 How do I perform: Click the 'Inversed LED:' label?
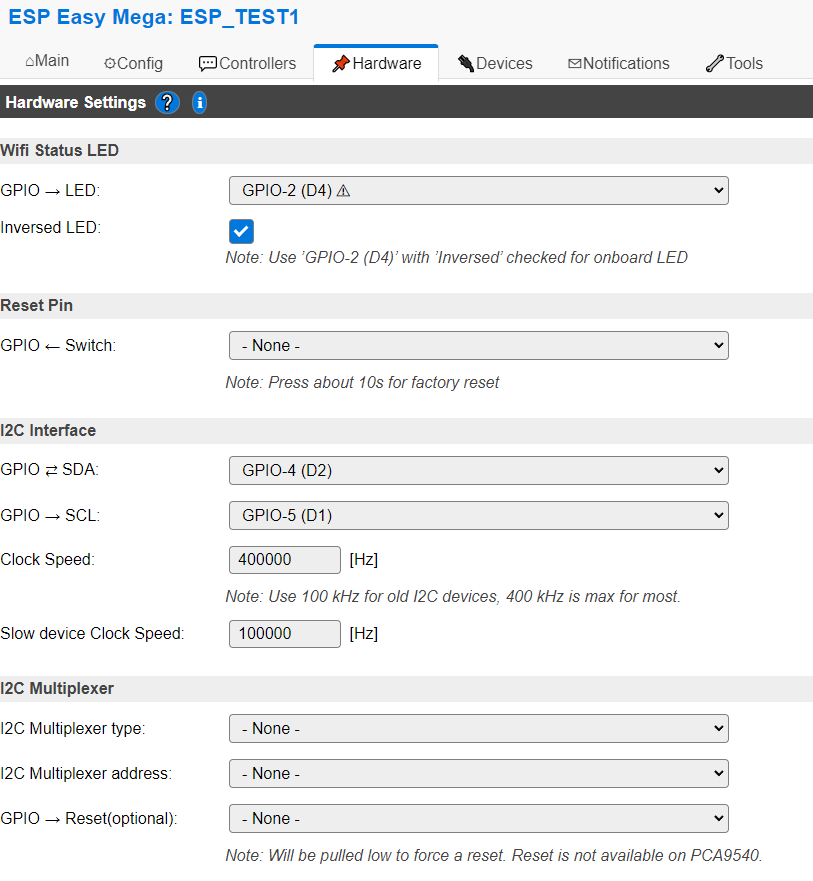click(51, 228)
